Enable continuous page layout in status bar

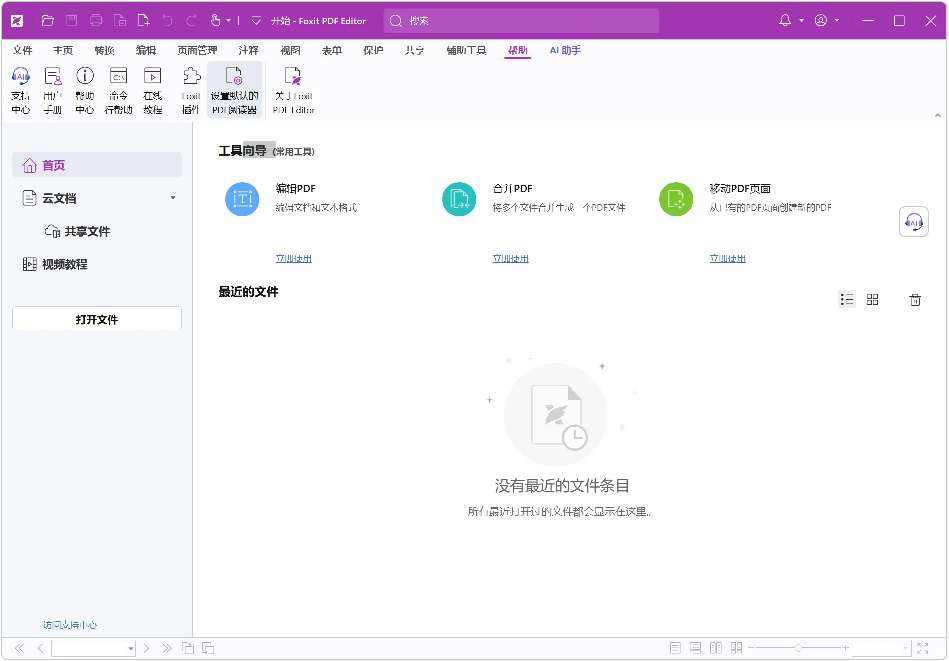(696, 648)
